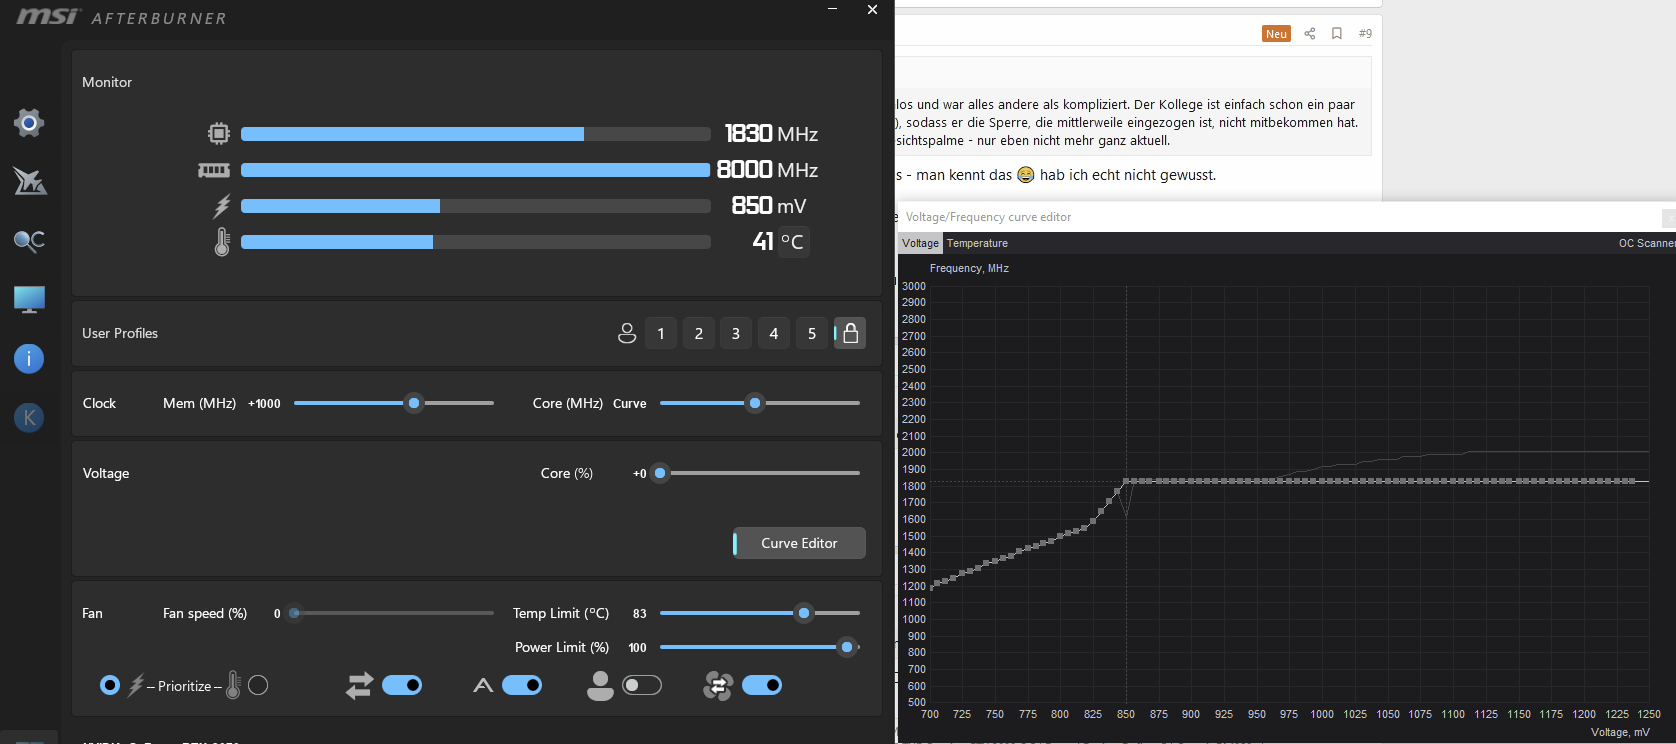This screenshot has height=744, width=1676.
Task: Click the Core voltage value +0
Action: (640, 474)
